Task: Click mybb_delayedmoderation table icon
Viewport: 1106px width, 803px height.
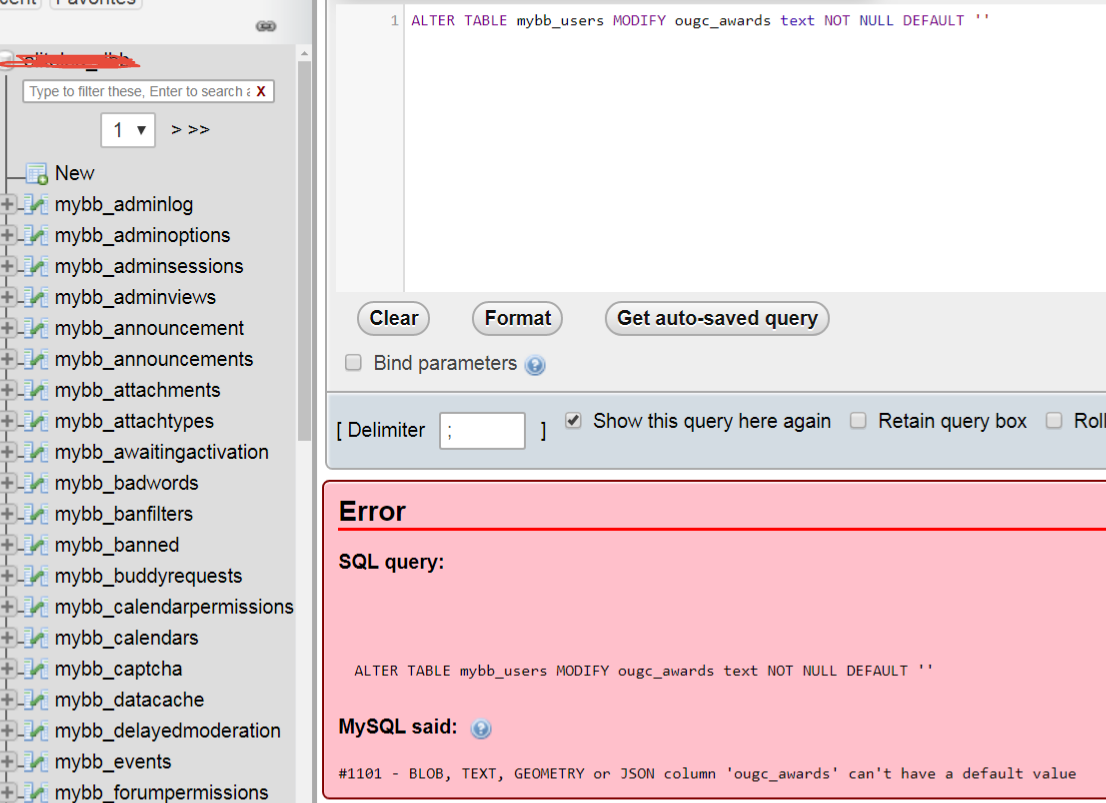Action: (x=37, y=731)
